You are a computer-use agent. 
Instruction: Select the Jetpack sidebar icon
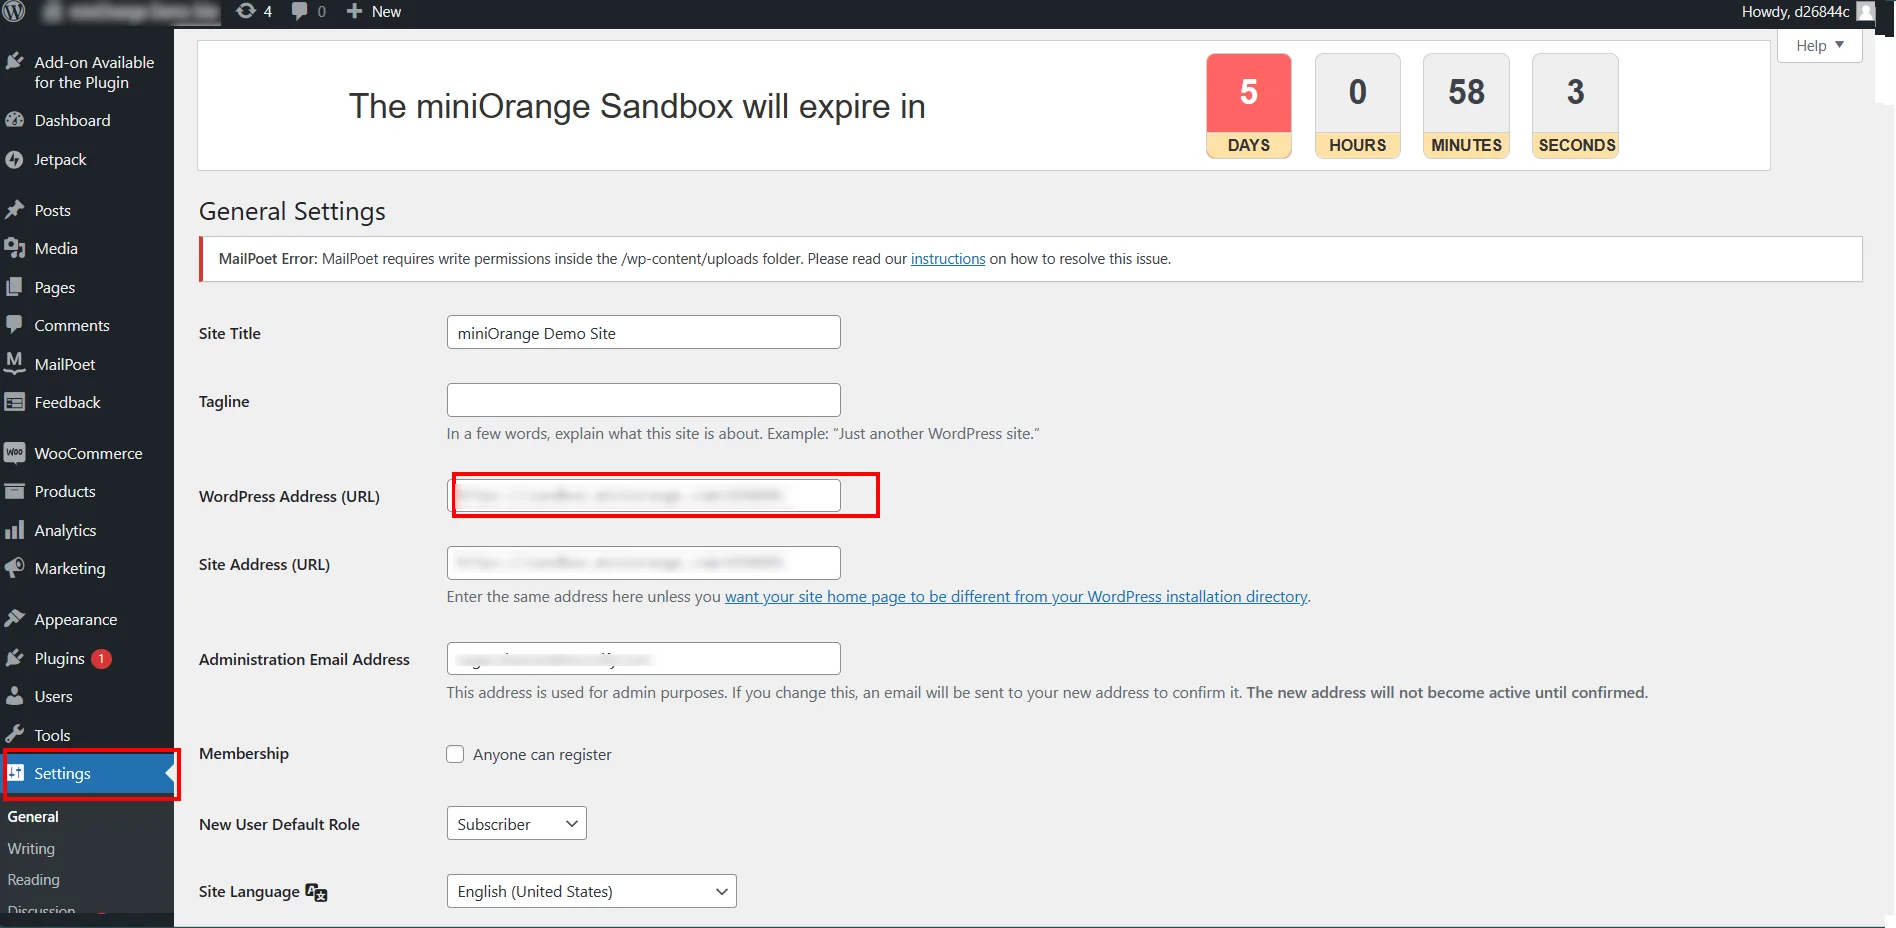16,159
